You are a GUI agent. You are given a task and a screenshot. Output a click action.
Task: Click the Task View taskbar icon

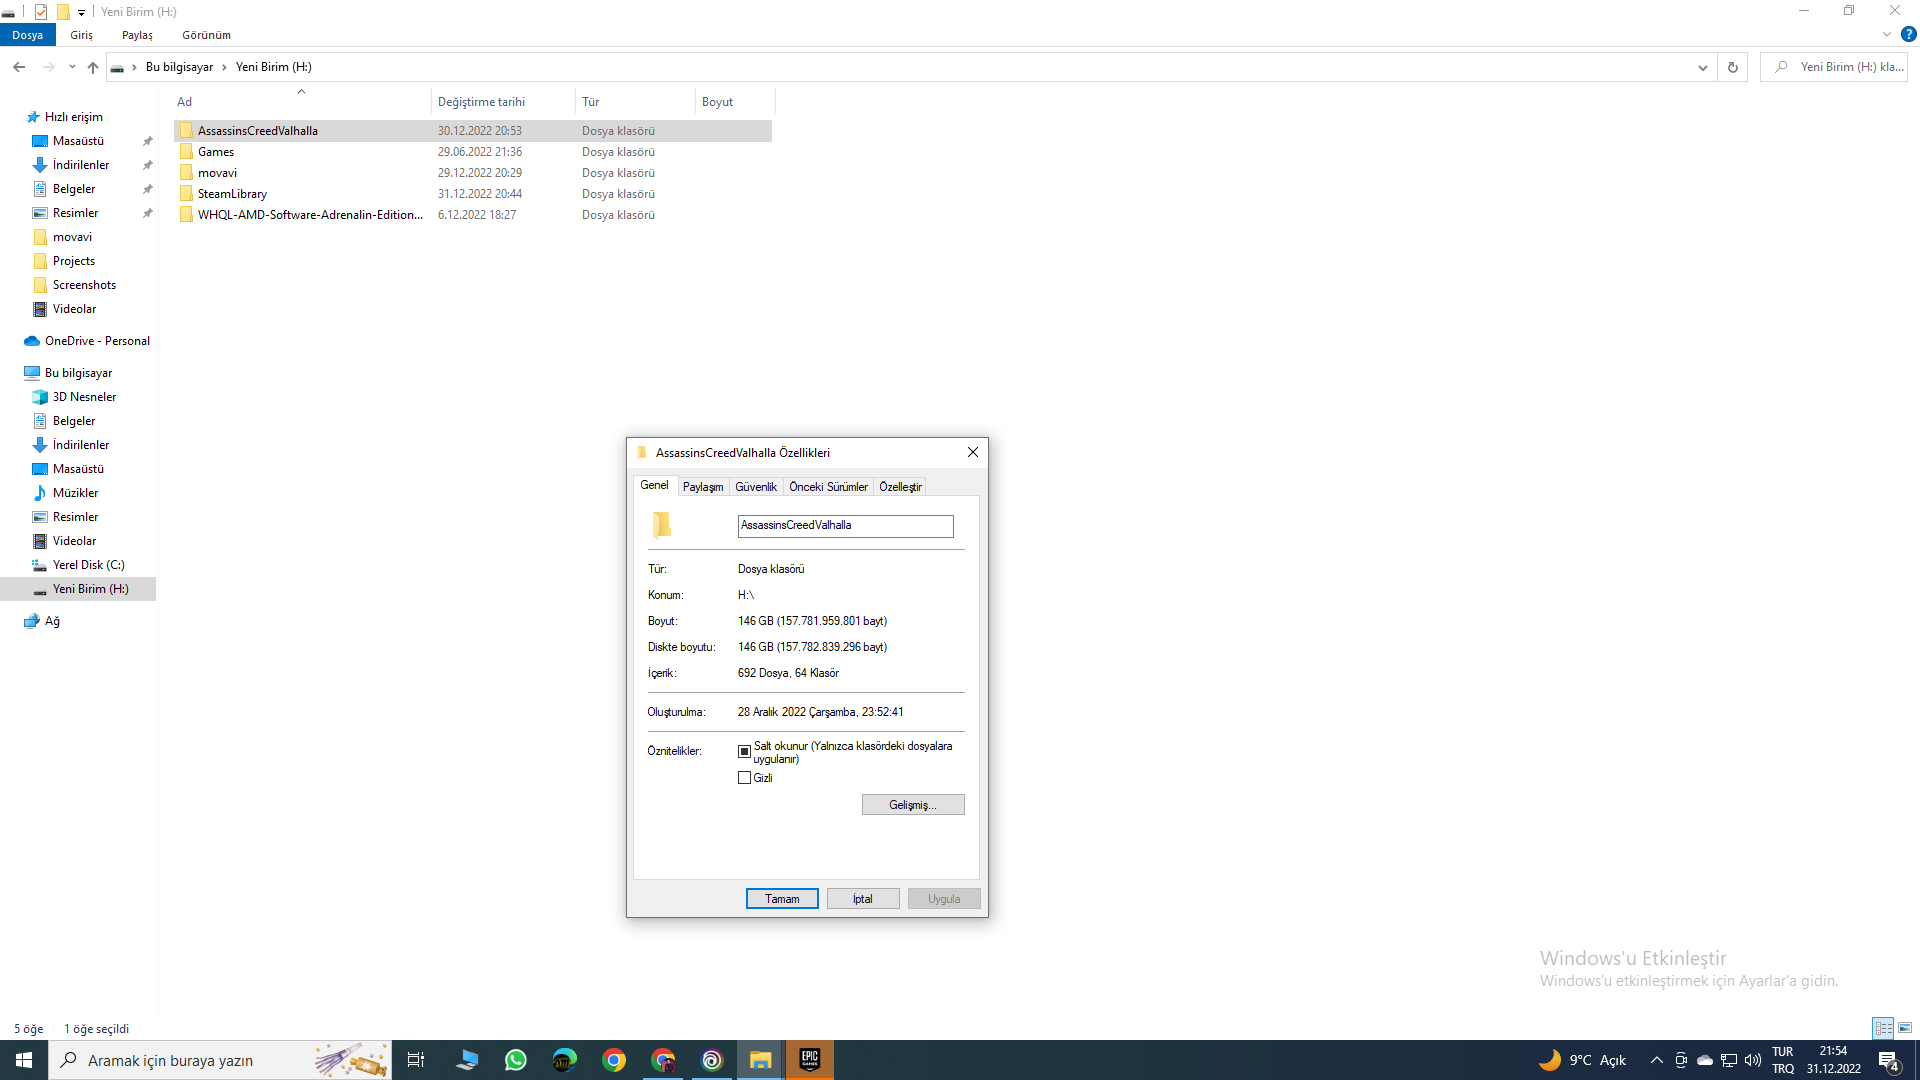click(x=416, y=1060)
